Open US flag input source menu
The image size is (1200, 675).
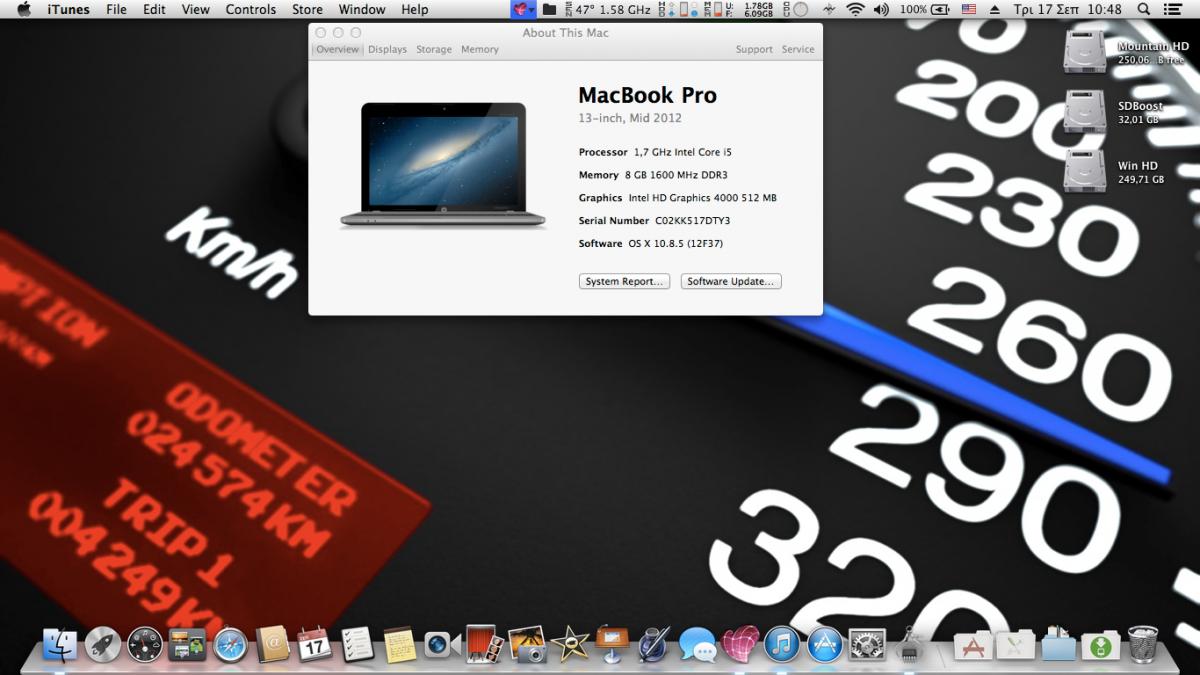969,9
